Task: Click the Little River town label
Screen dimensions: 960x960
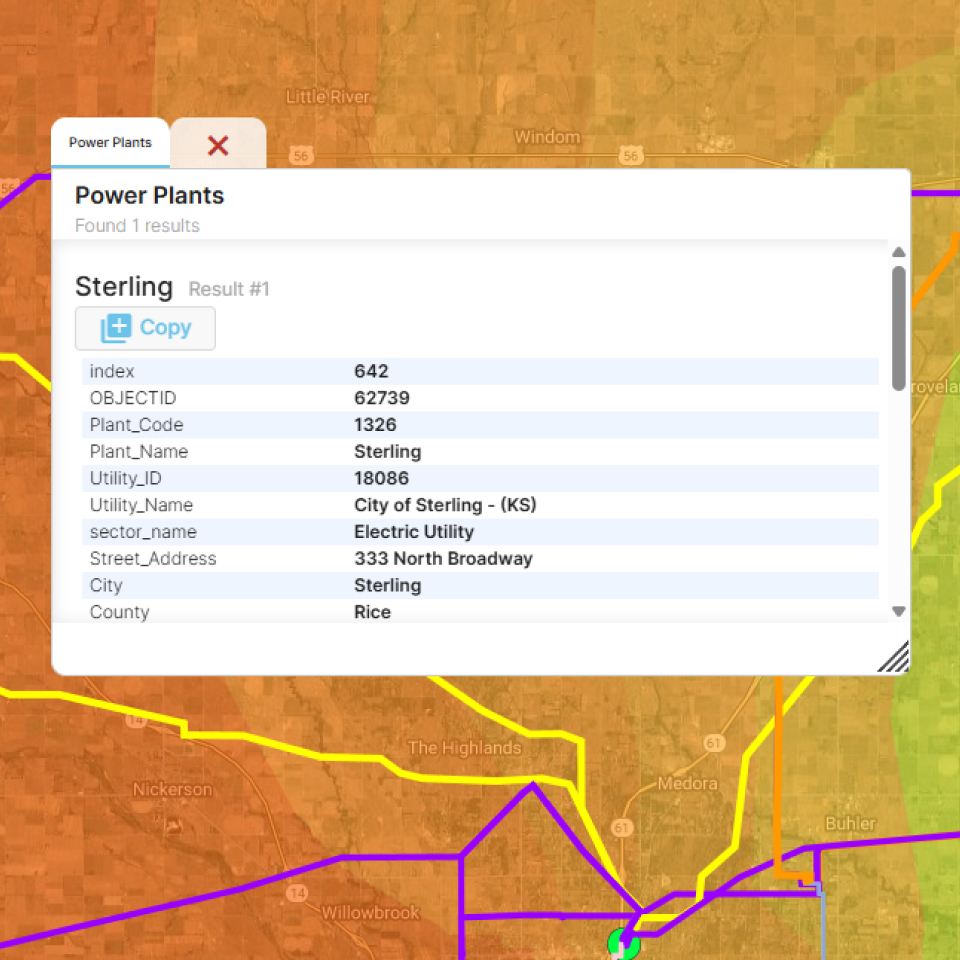Action: pyautogui.click(x=327, y=97)
